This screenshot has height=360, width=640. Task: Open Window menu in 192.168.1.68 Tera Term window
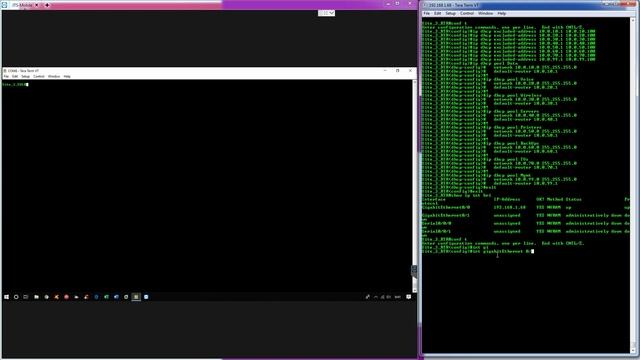(x=485, y=13)
